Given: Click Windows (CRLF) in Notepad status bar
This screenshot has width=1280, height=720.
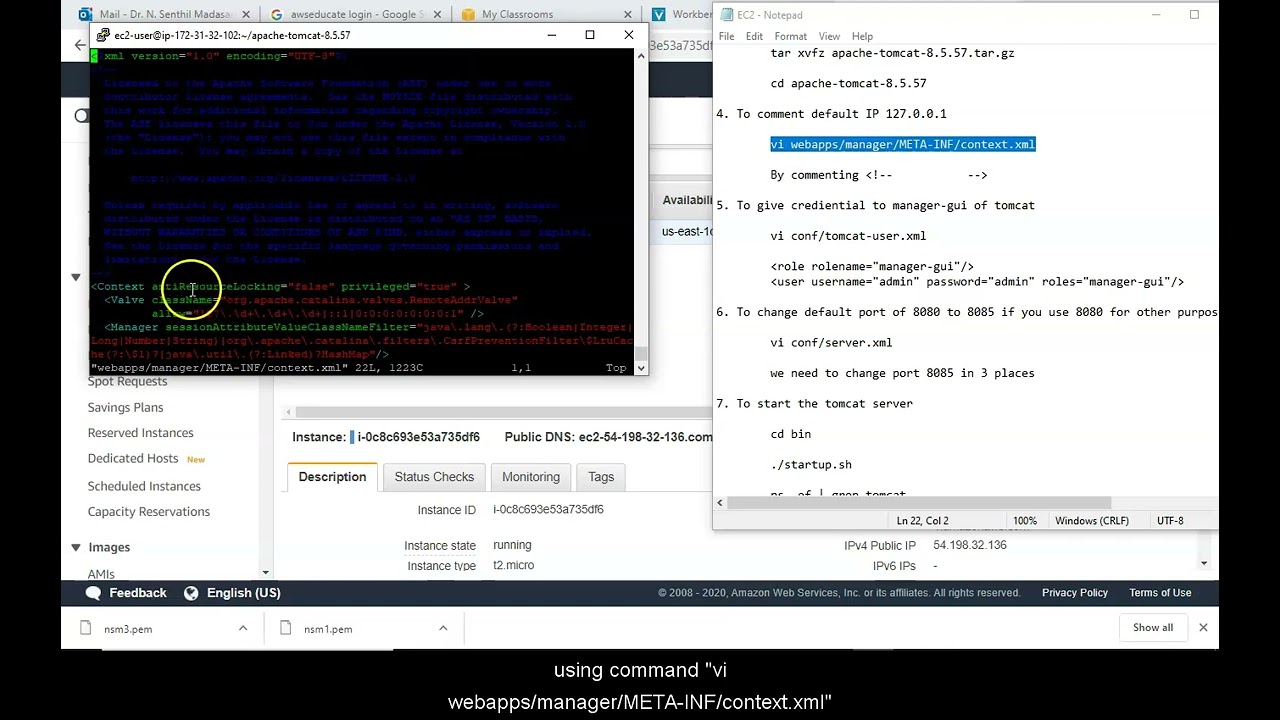Looking at the screenshot, I should (x=1092, y=521).
